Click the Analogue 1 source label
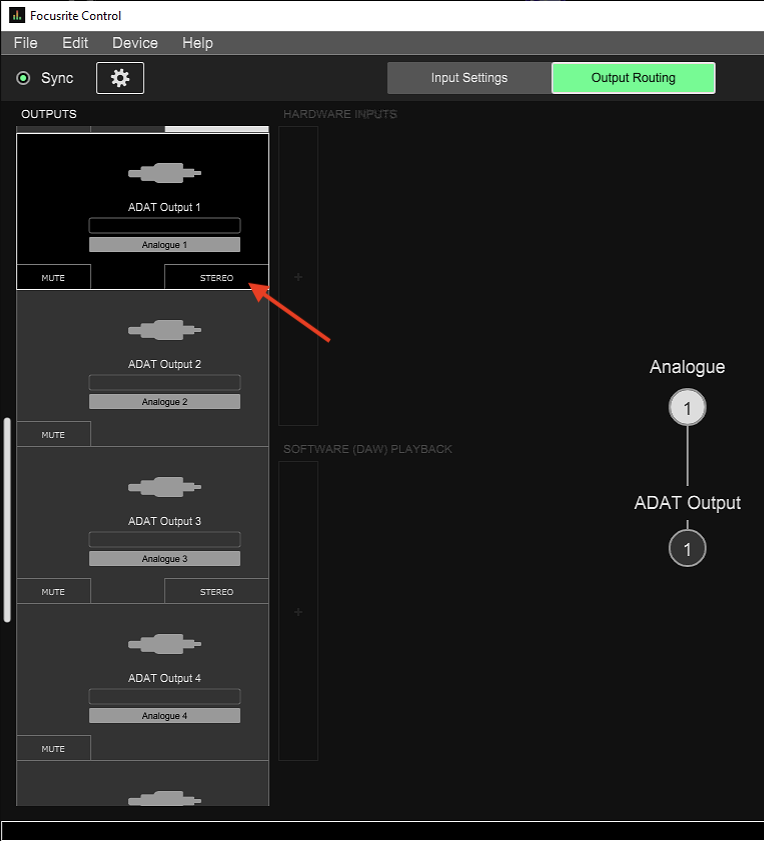 click(165, 245)
